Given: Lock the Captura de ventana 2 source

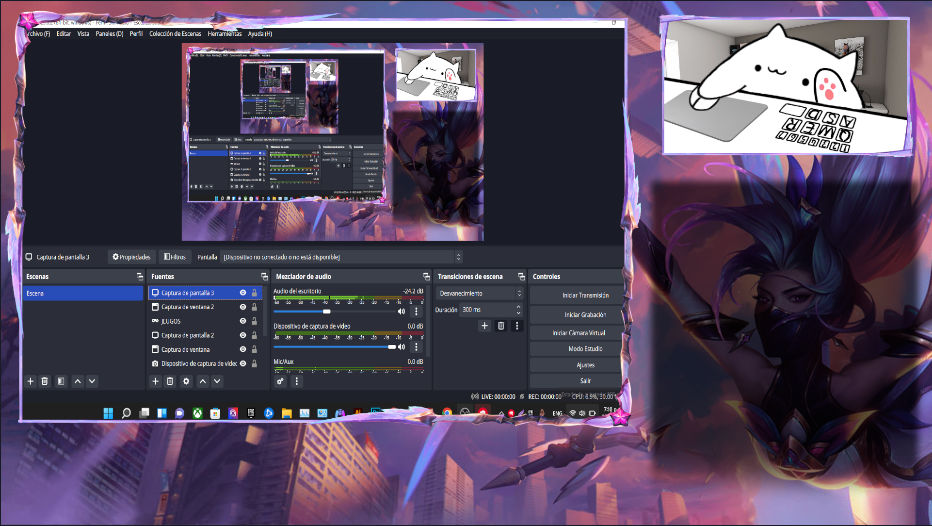Looking at the screenshot, I should click(254, 307).
